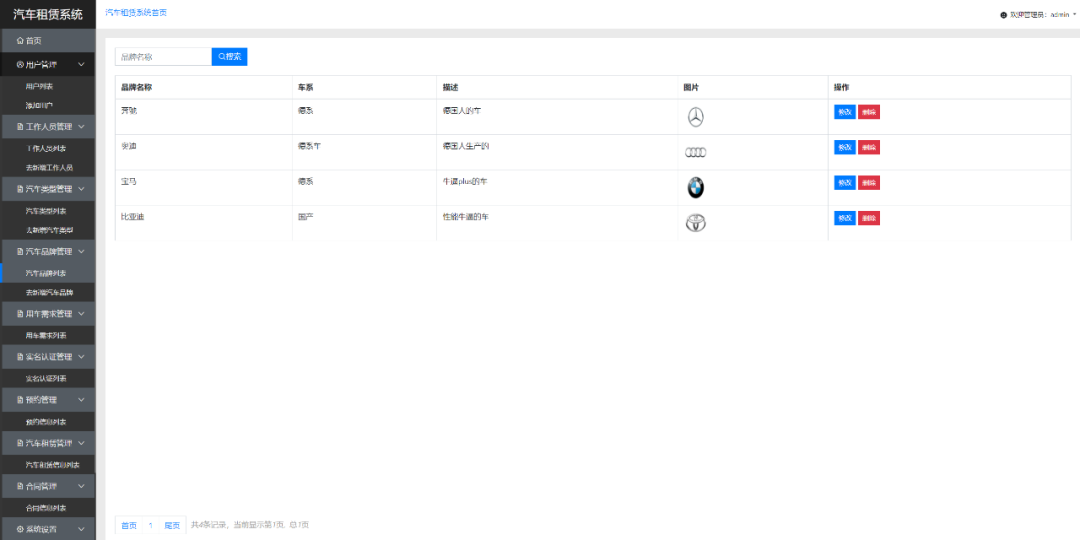Screen dimensions: 1080x540
Task: Open 汽车租赁信息列表 in the sidebar
Action: [52, 465]
